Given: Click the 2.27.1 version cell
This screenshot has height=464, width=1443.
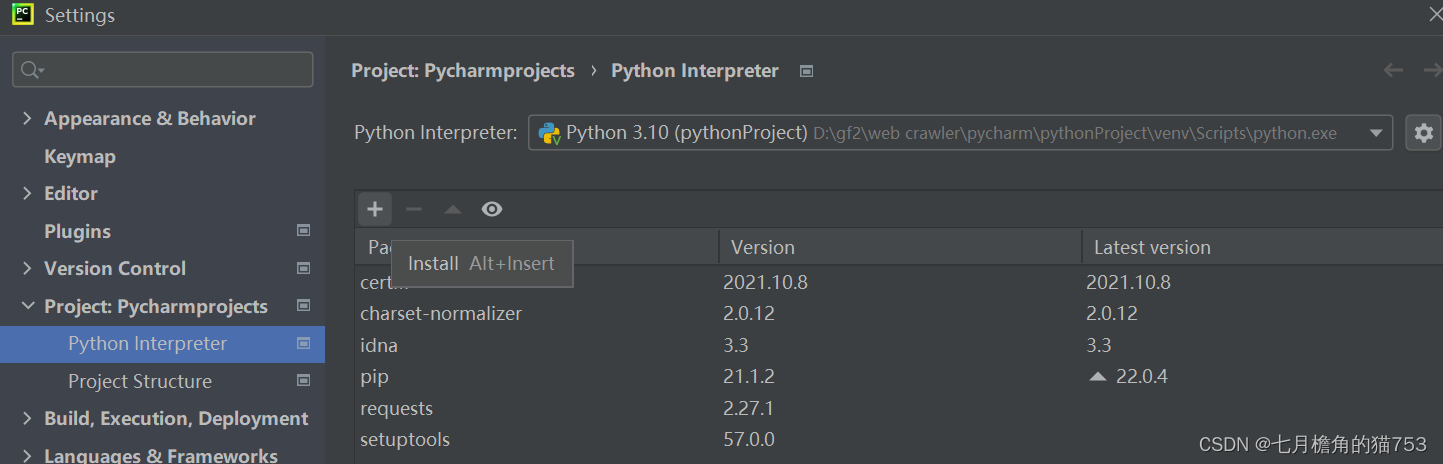Looking at the screenshot, I should [748, 408].
